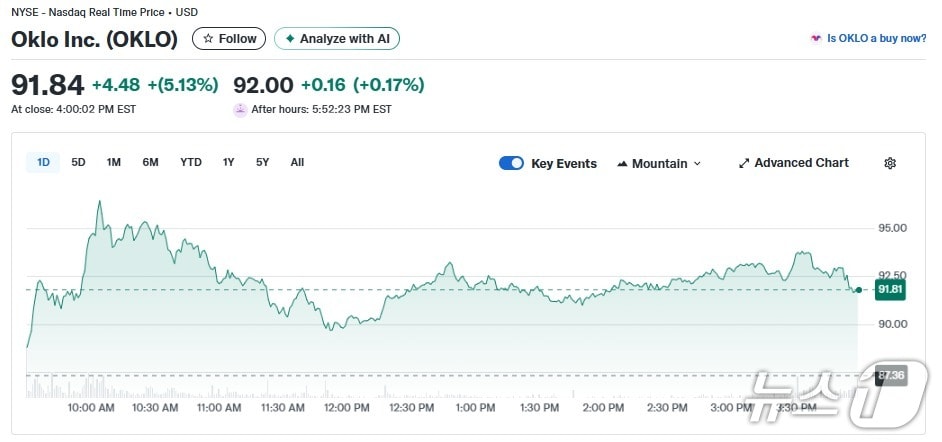Screen dimensions: 942x442
Task: Click the purple icon beside OKLO buy prompt
Action: 816,39
